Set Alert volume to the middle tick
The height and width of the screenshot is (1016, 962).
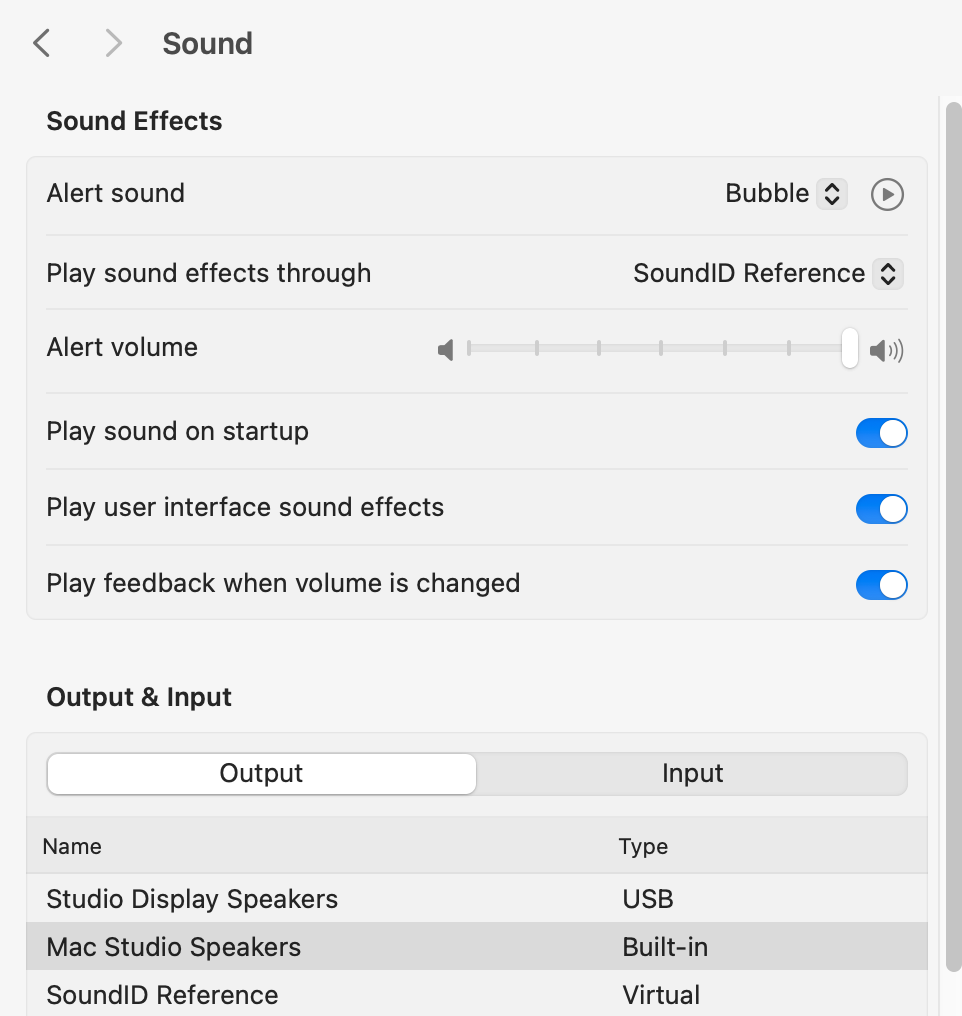point(661,348)
